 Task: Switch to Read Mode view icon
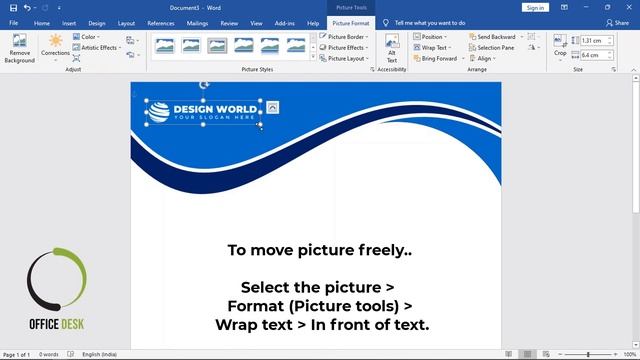coord(509,354)
